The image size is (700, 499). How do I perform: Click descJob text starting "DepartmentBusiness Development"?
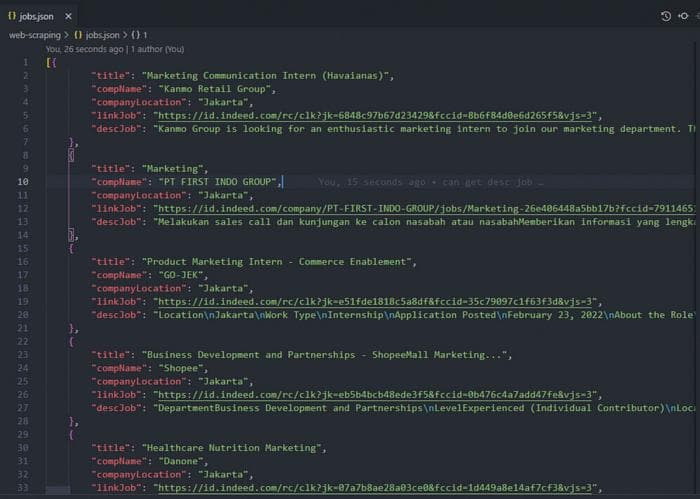(x=424, y=408)
